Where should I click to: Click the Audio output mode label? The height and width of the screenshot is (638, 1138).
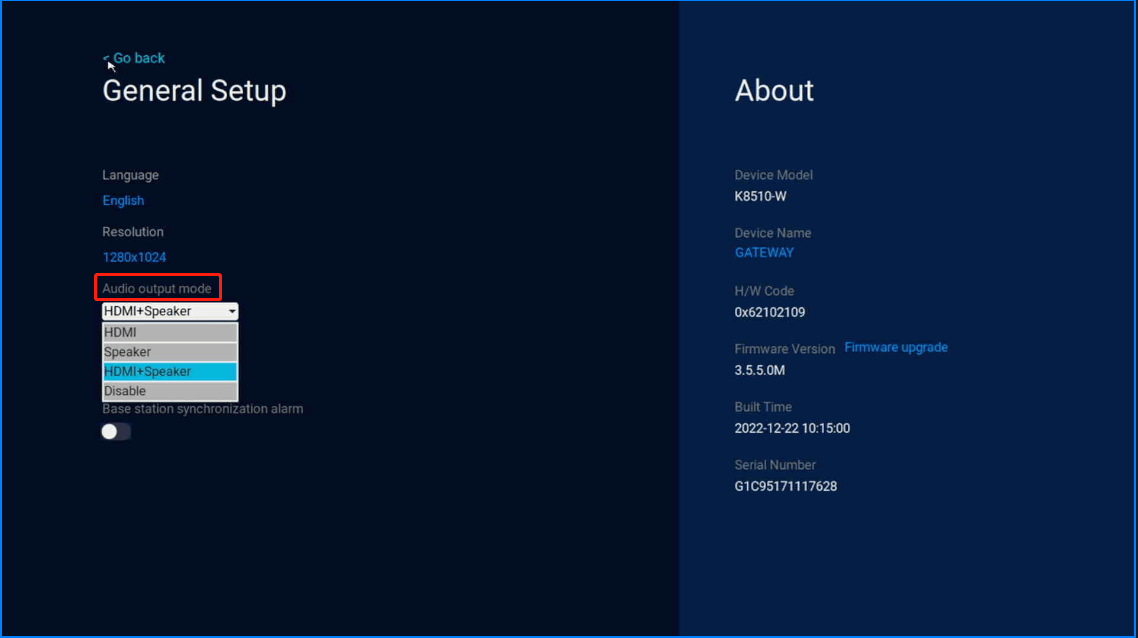click(157, 289)
